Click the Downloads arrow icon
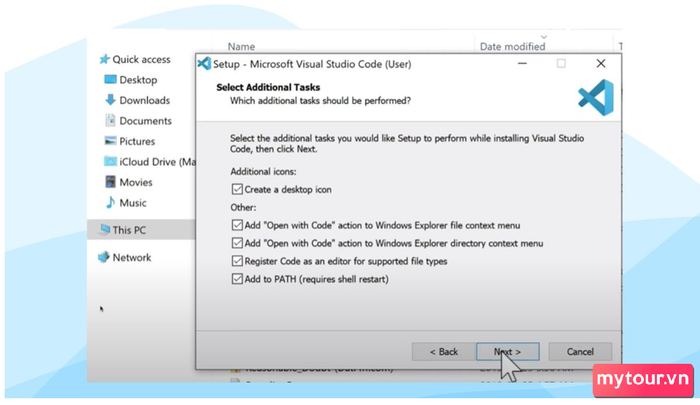The width and height of the screenshot is (700, 405). point(110,100)
